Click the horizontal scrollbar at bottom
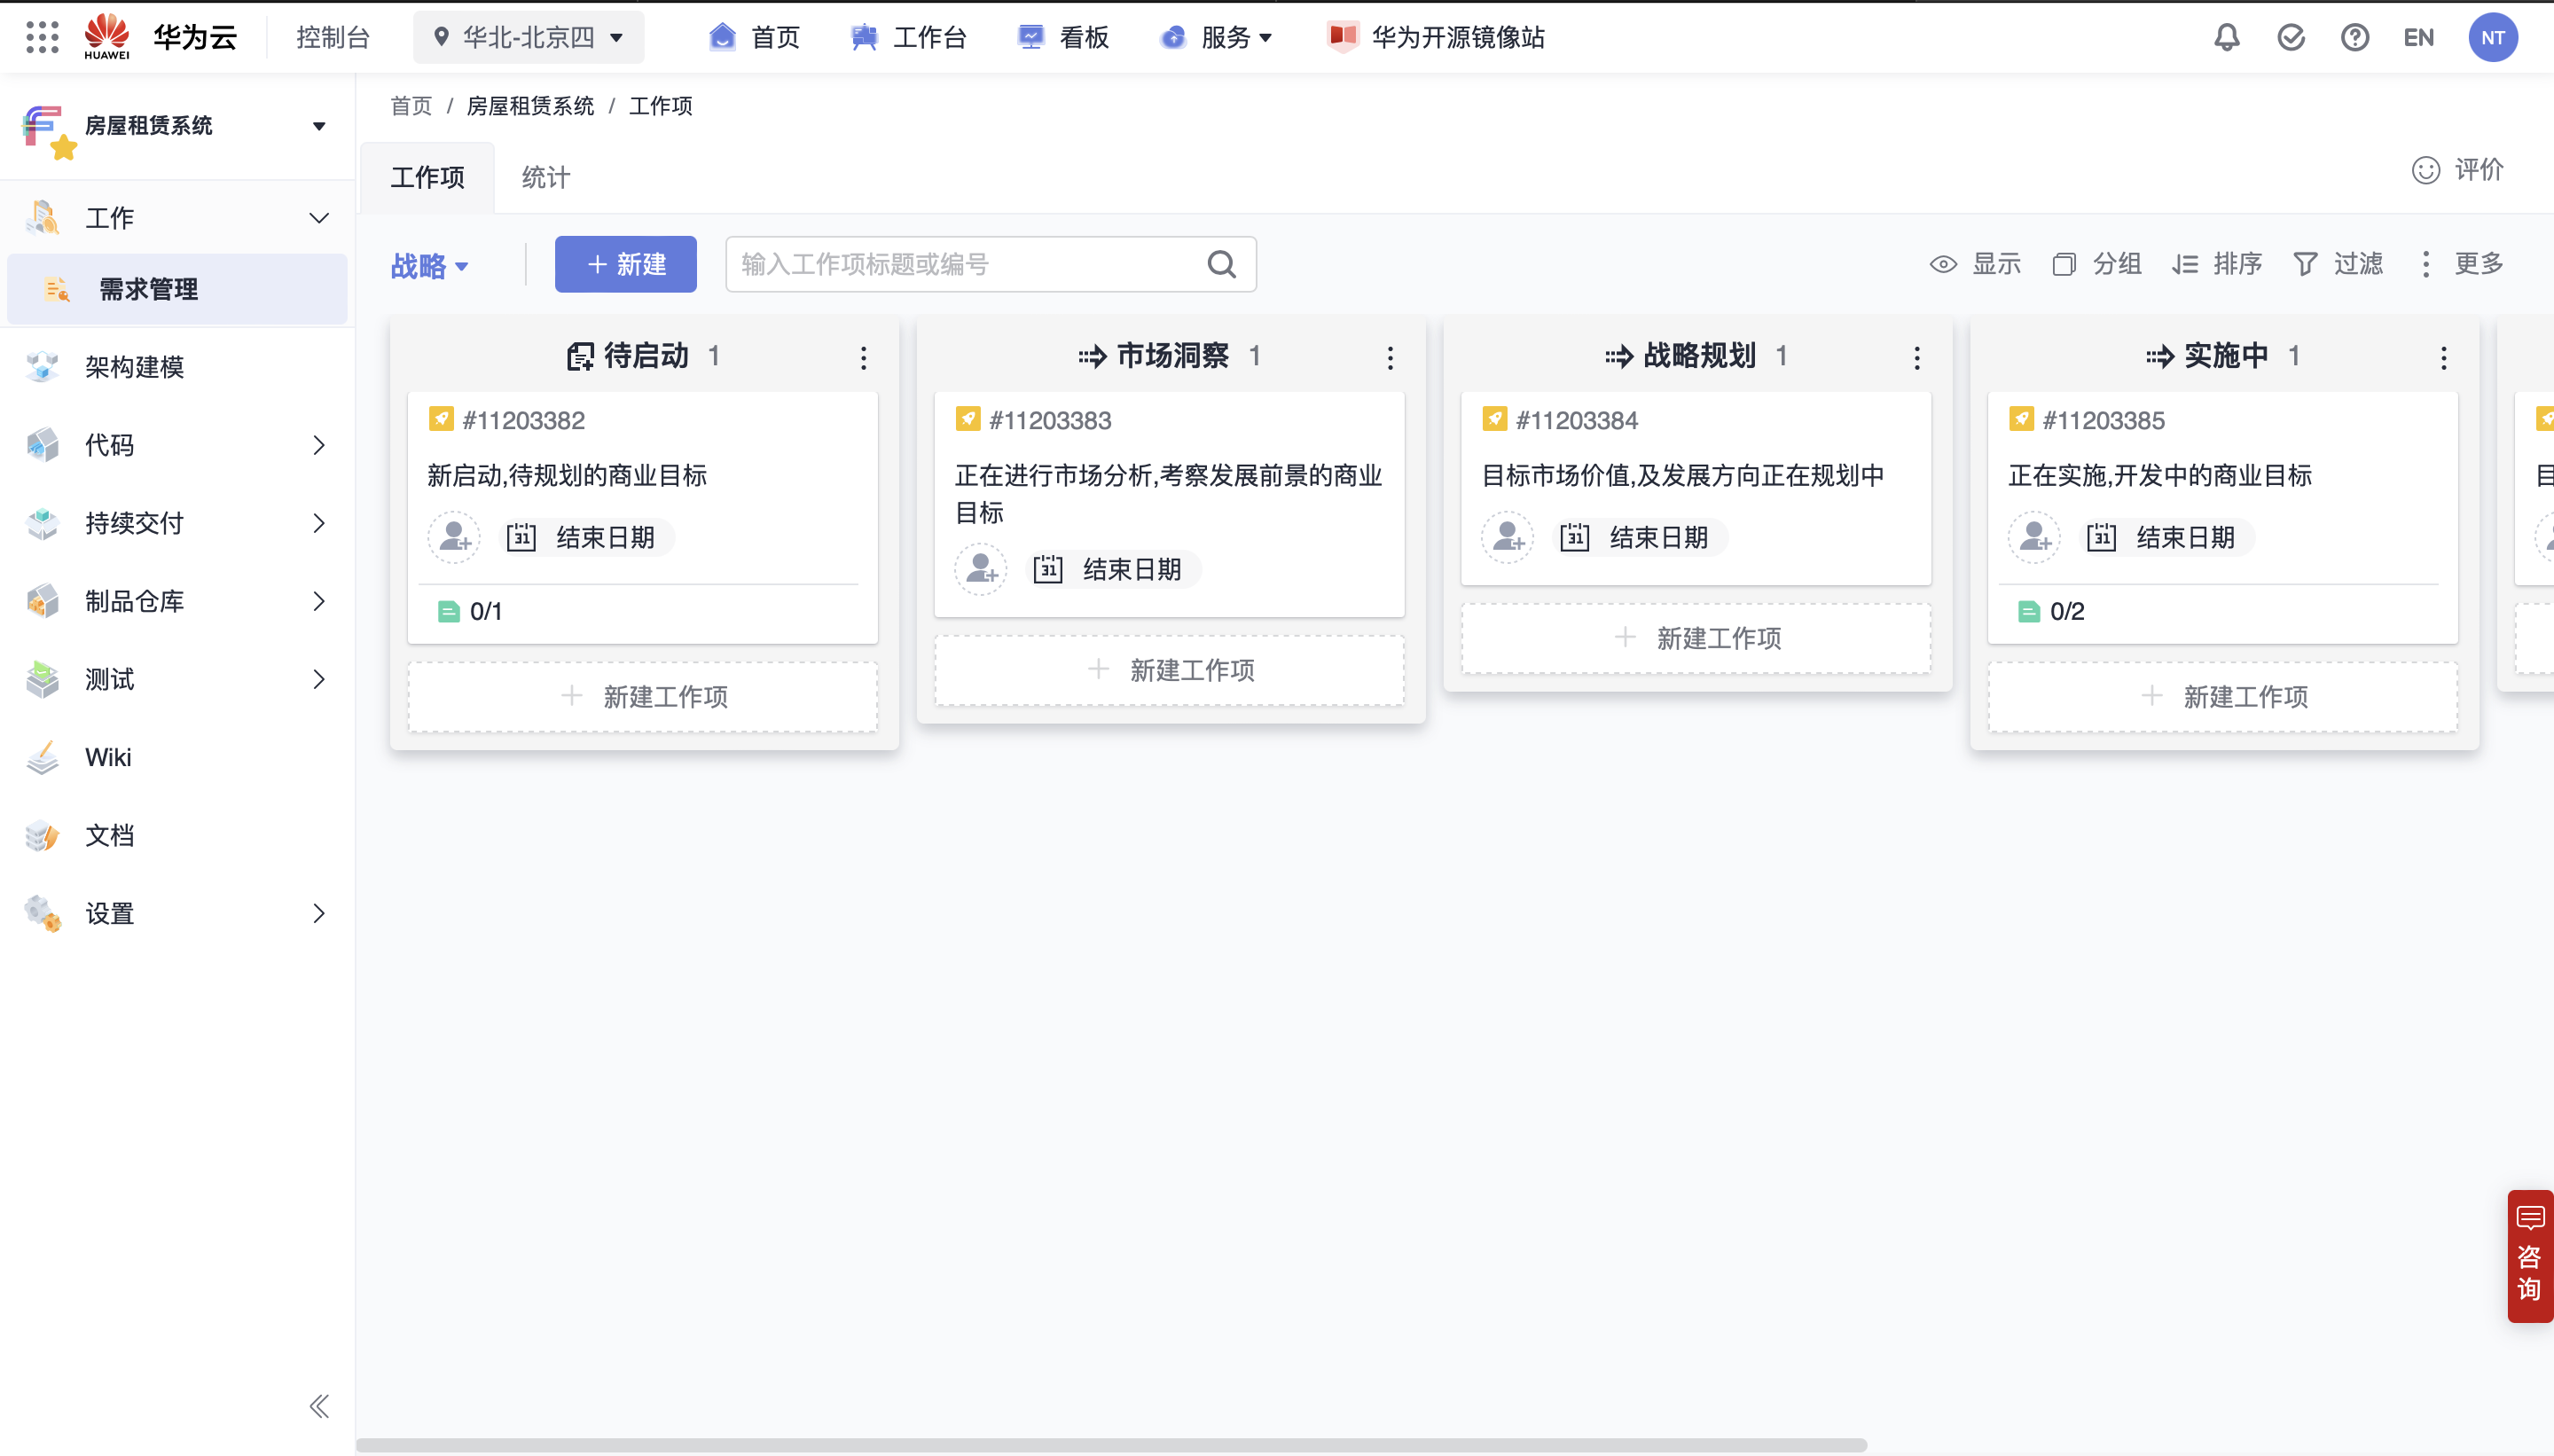Screen dimensions: 2554x1456 pos(1110,1445)
